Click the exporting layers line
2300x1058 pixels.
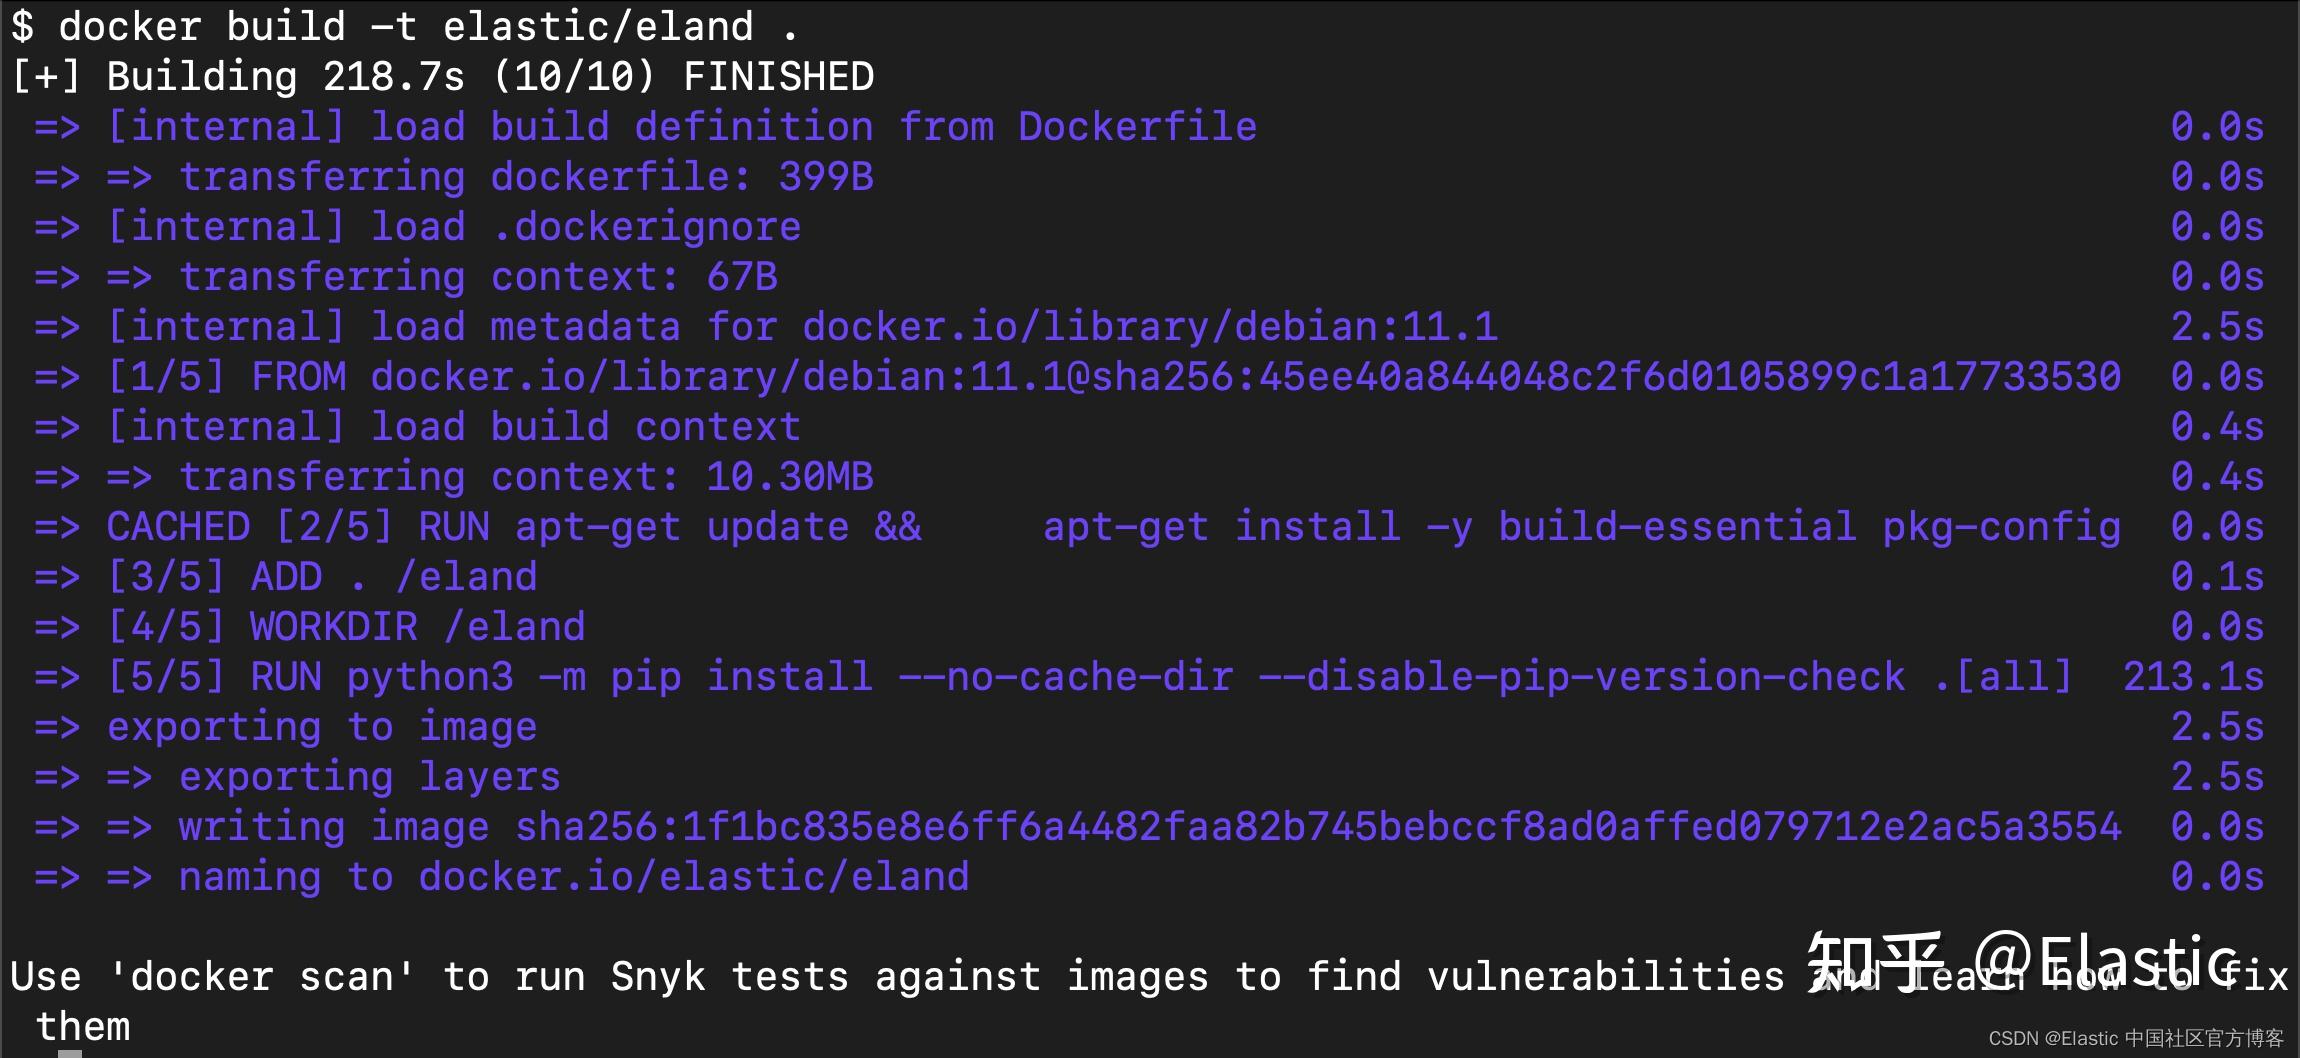[369, 777]
